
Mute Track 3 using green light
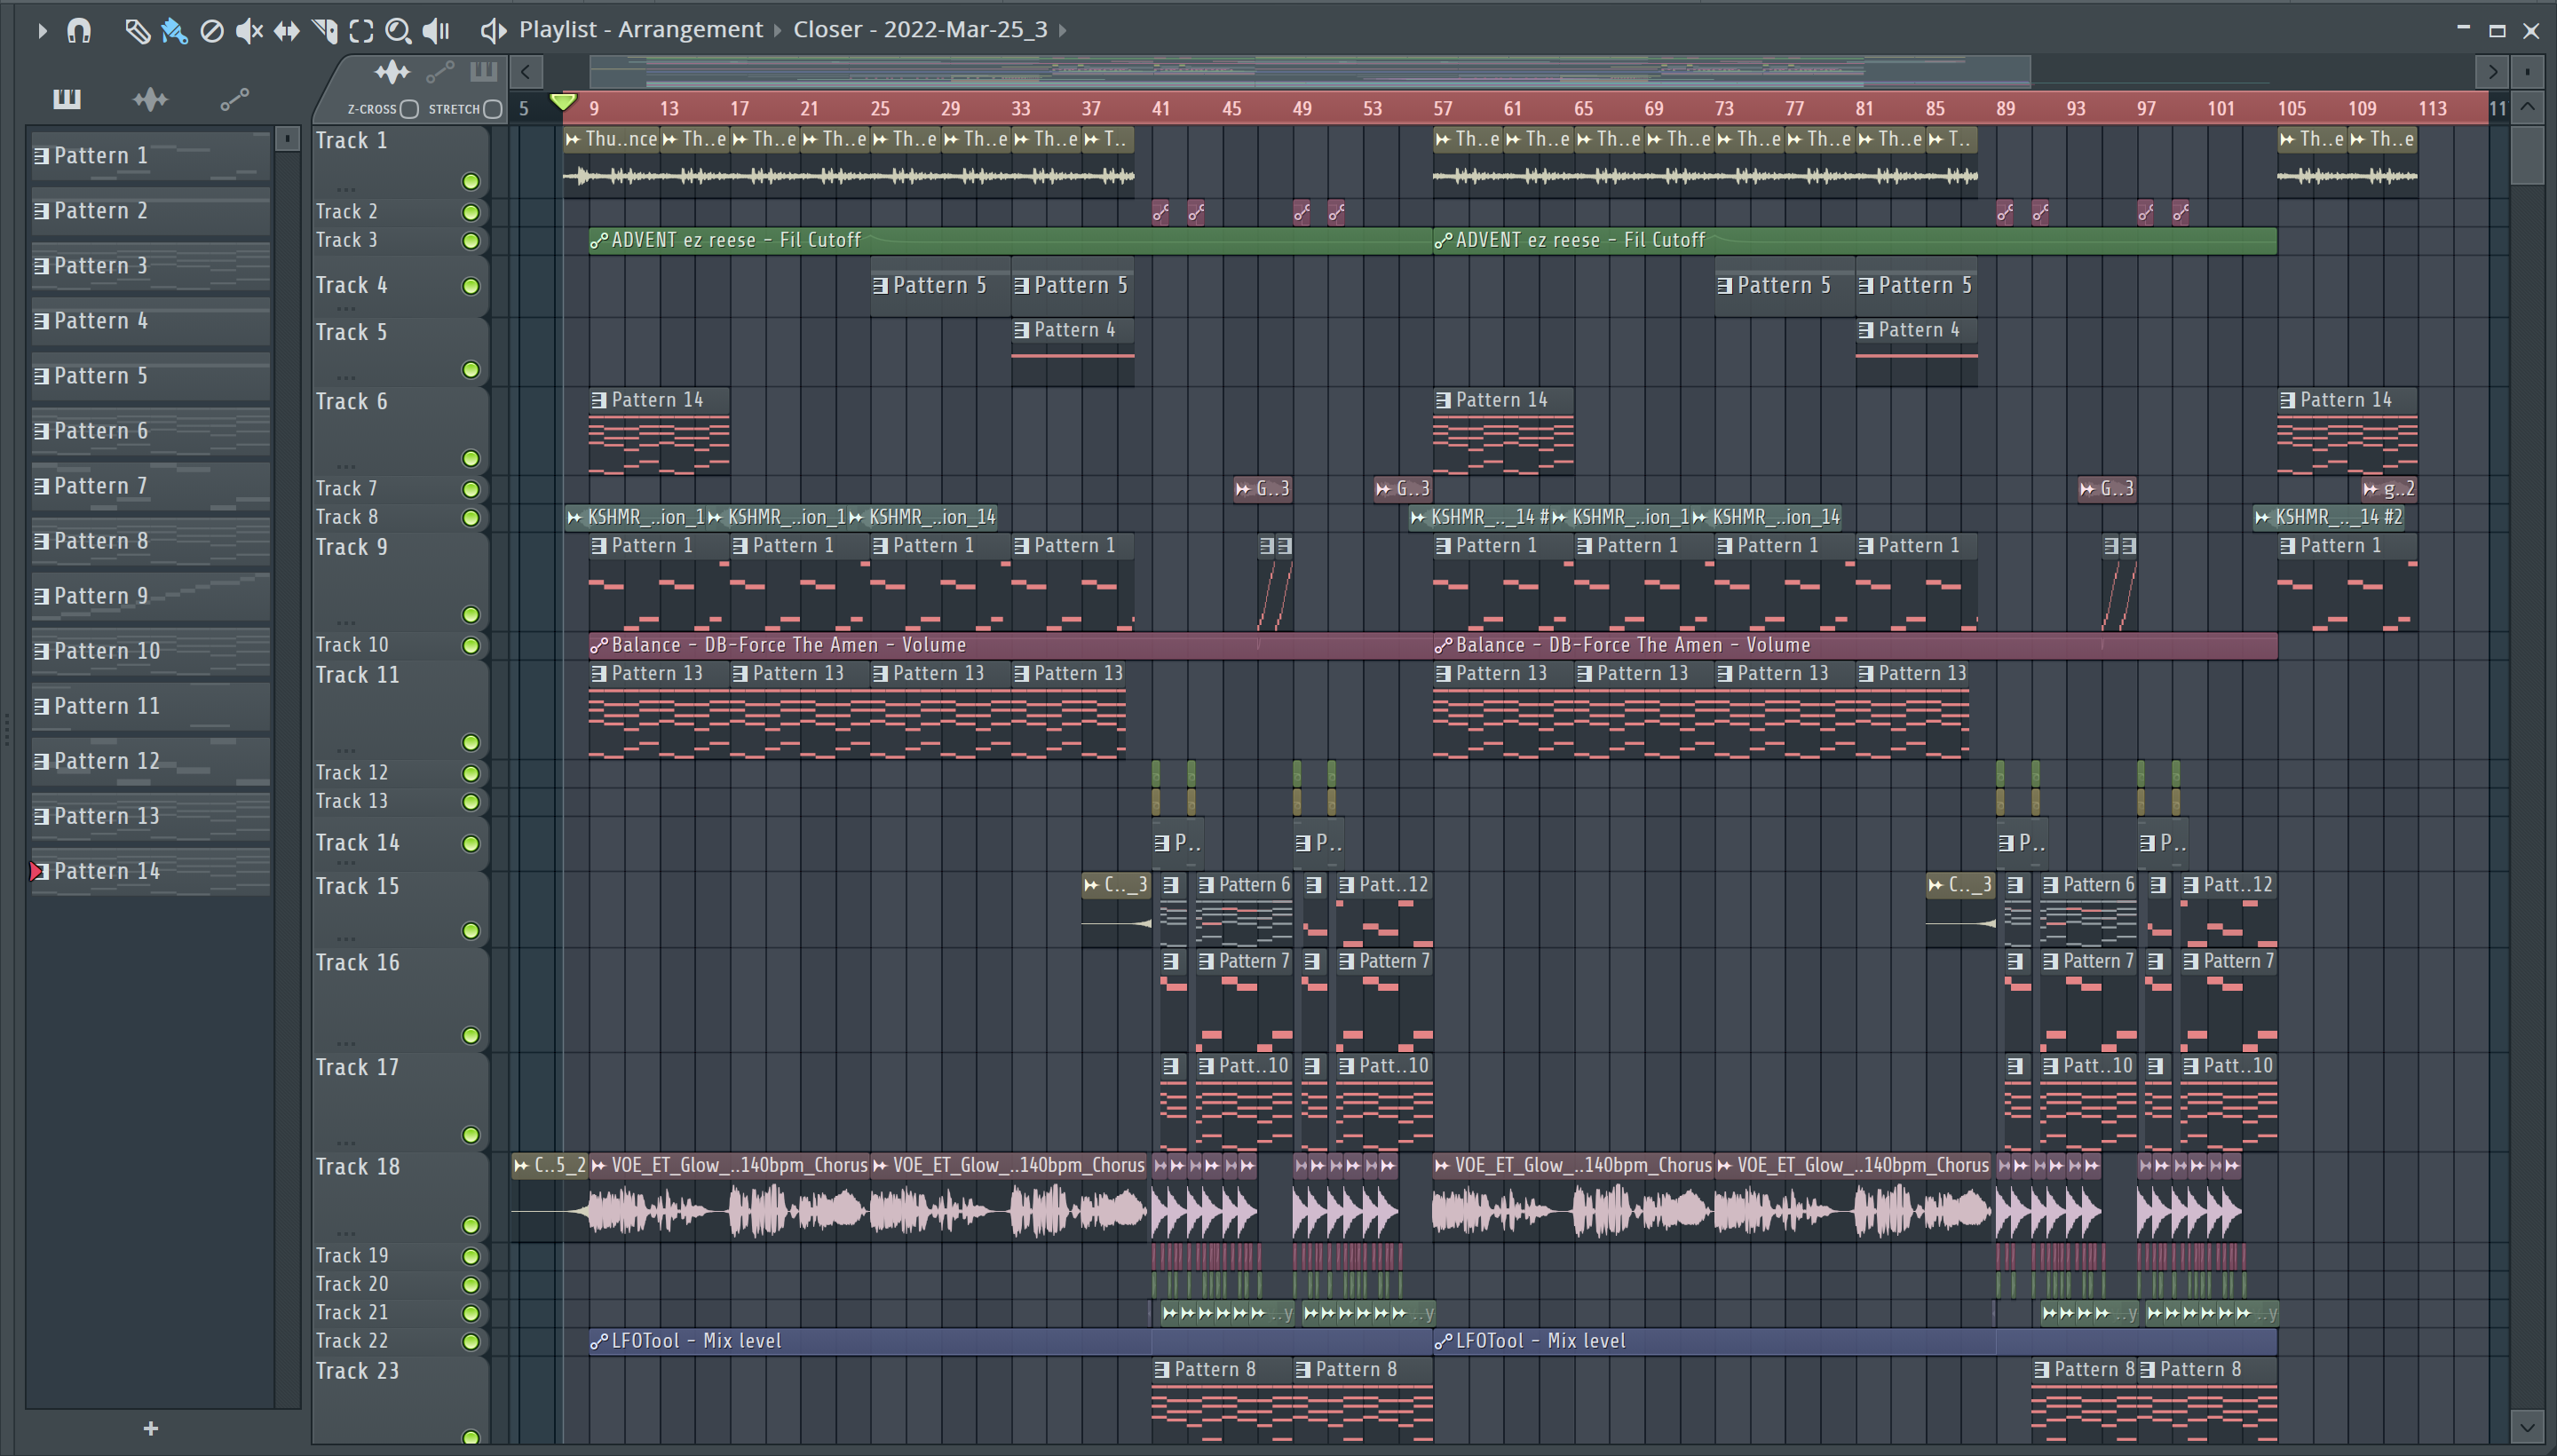click(x=470, y=241)
